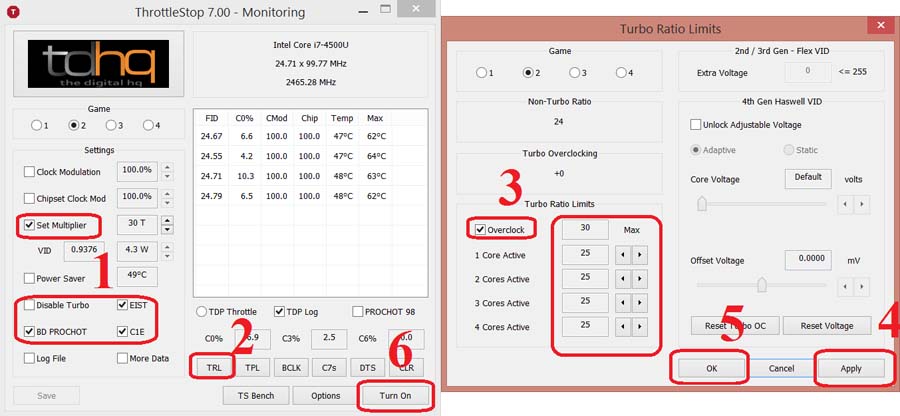Viewport: 900px width, 416px height.
Task: Open the Options button
Action: click(x=325, y=395)
